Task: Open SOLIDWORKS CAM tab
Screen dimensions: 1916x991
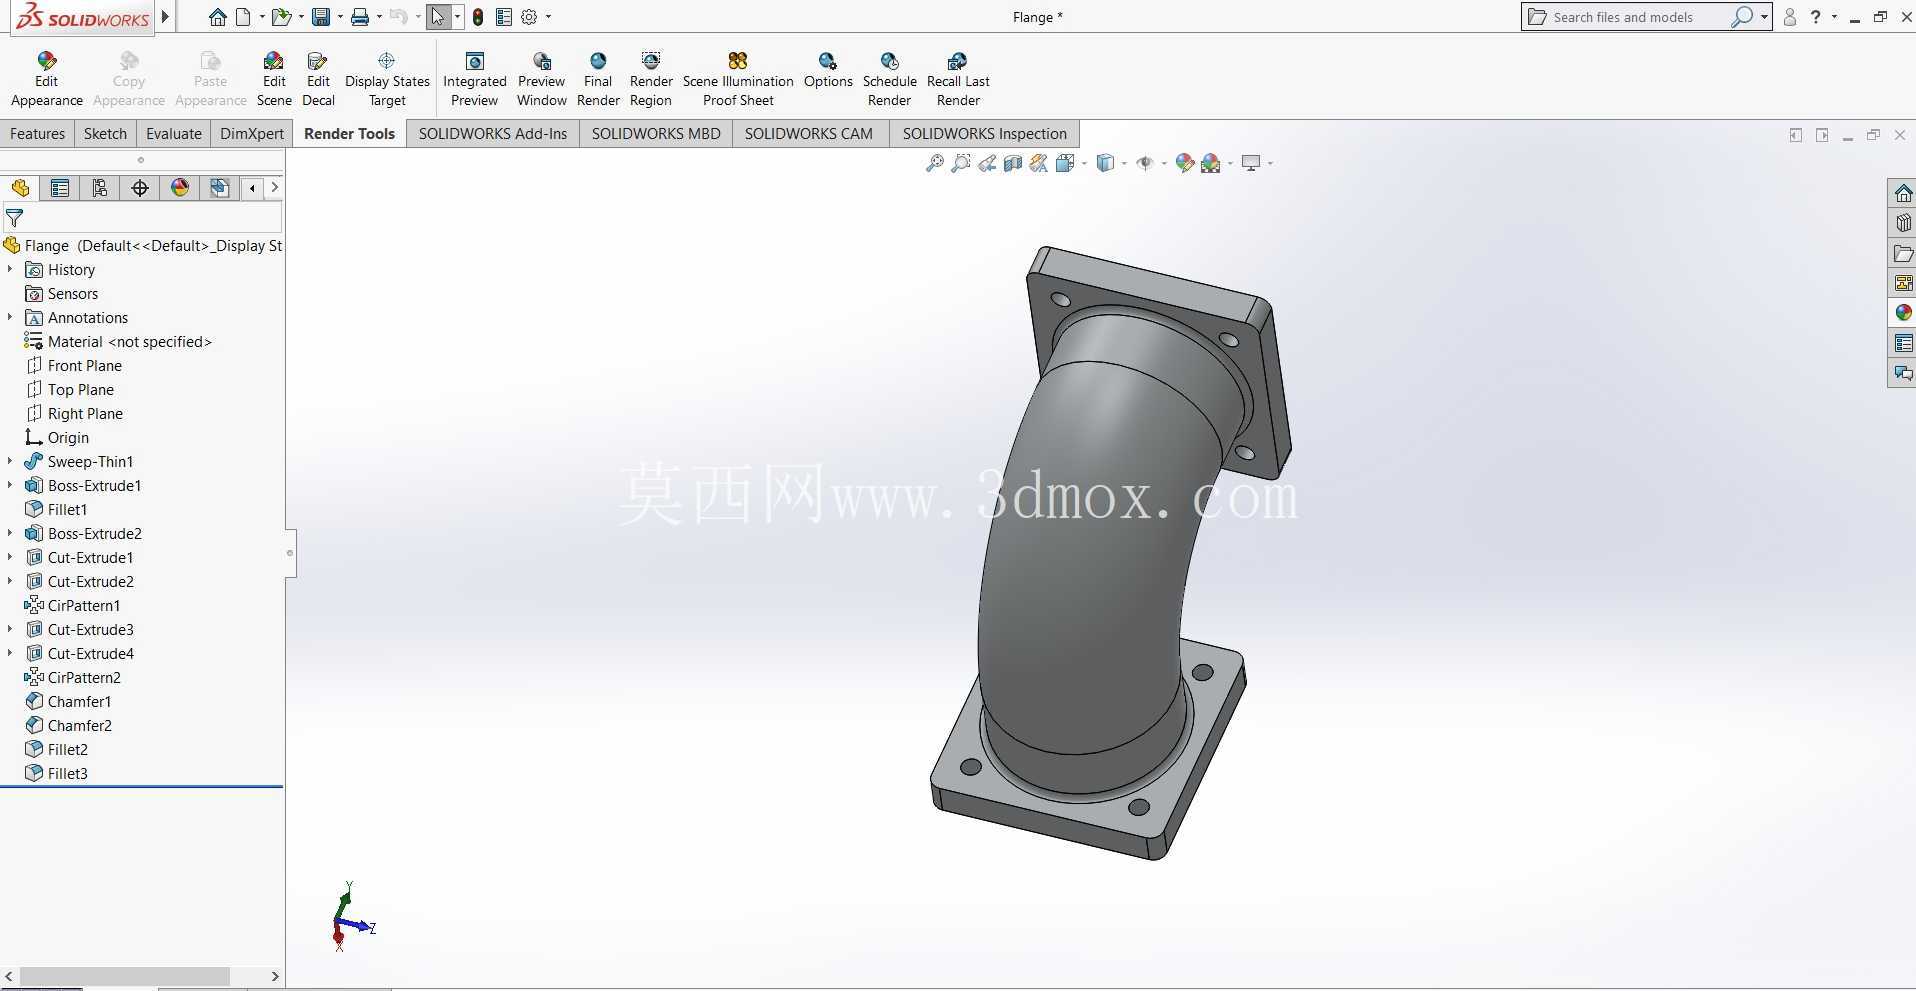Action: pos(808,133)
